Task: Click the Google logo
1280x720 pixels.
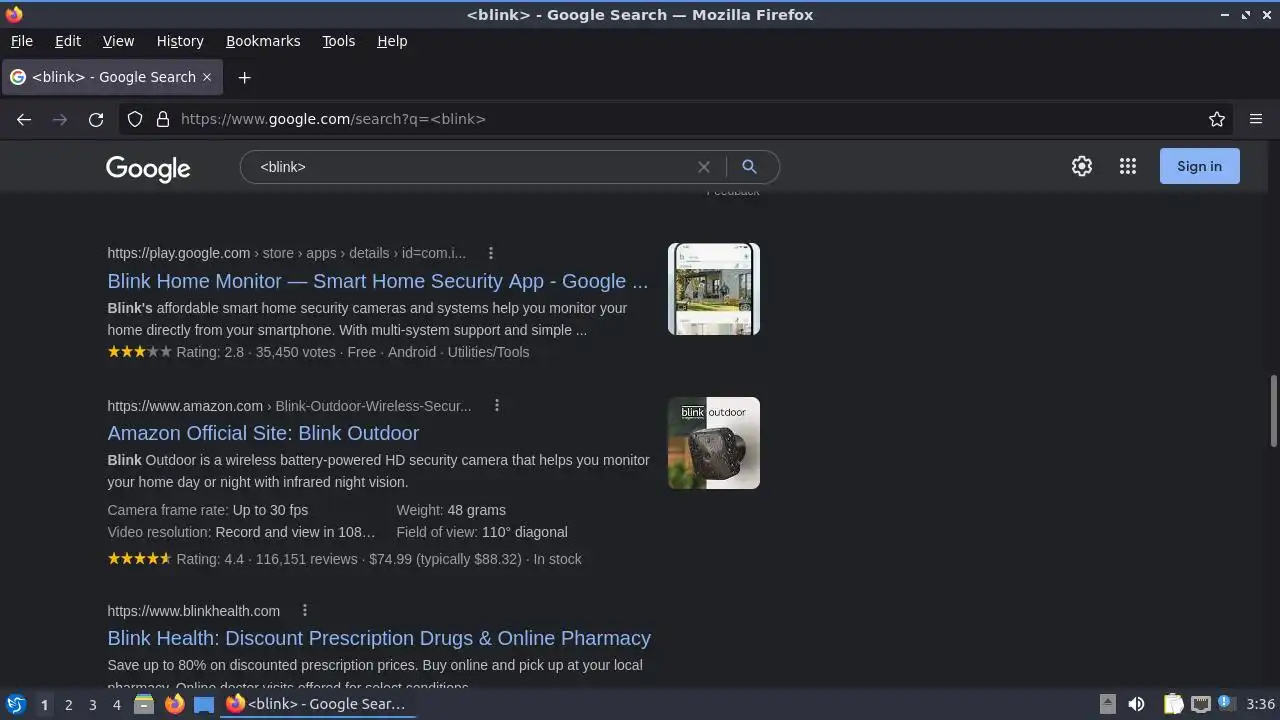Action: 148,168
